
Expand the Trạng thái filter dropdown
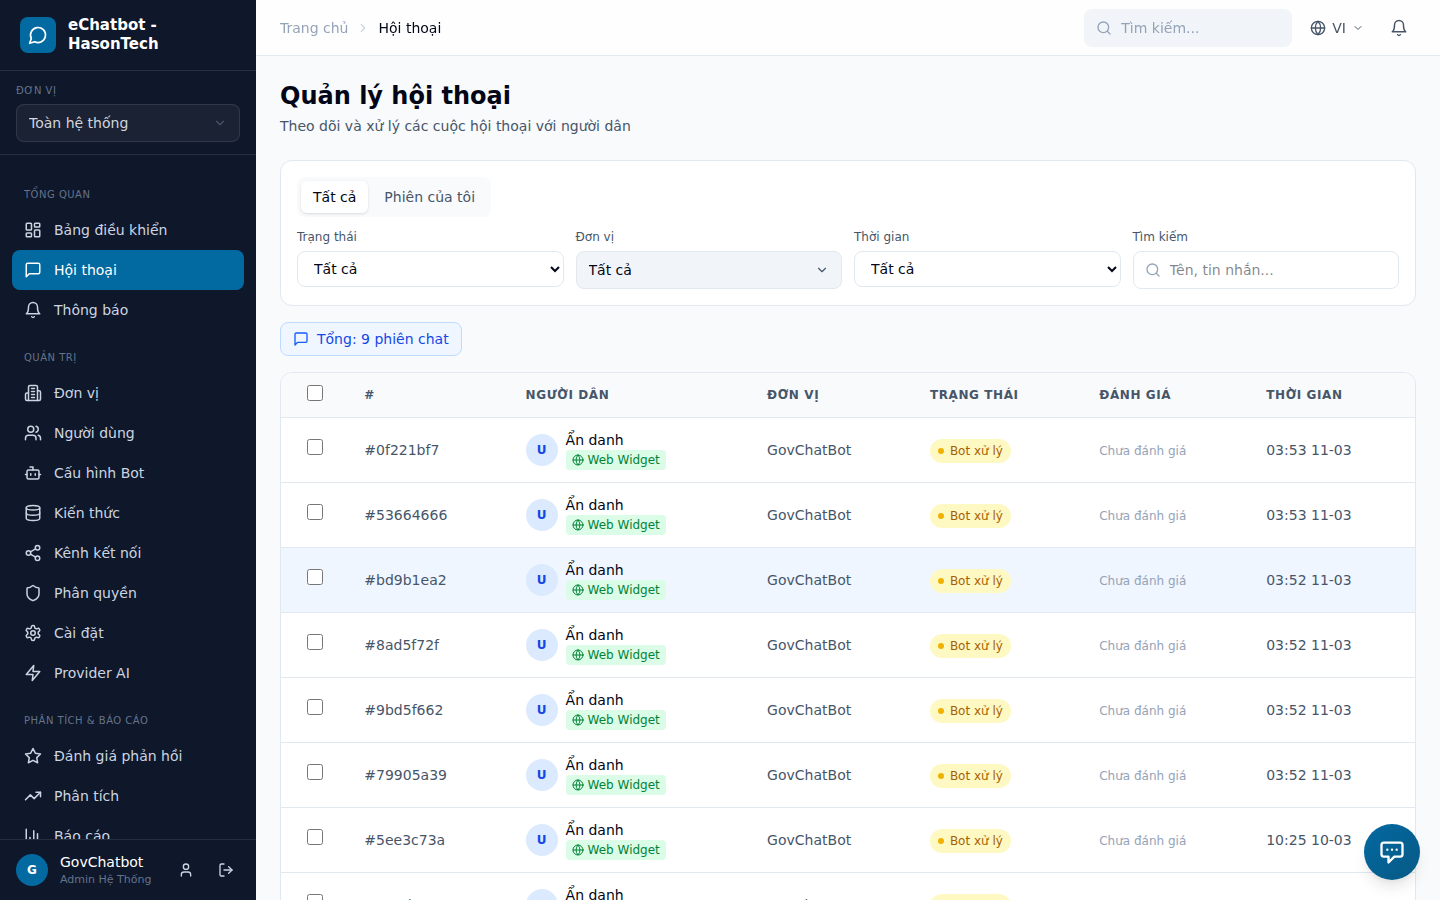[x=430, y=269]
